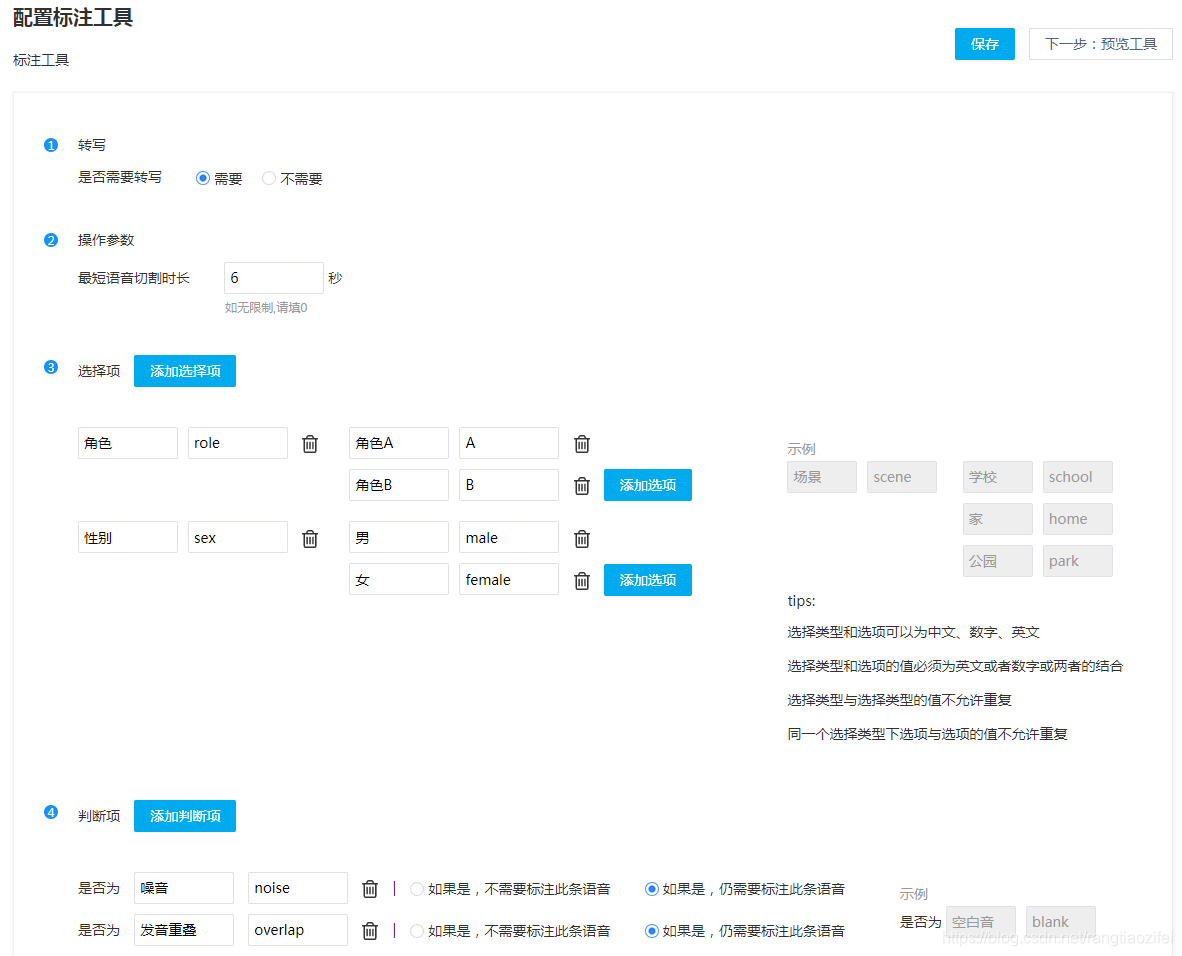Delete the 发音重叠 overlap judgment item
The image size is (1182, 956).
pos(369,930)
